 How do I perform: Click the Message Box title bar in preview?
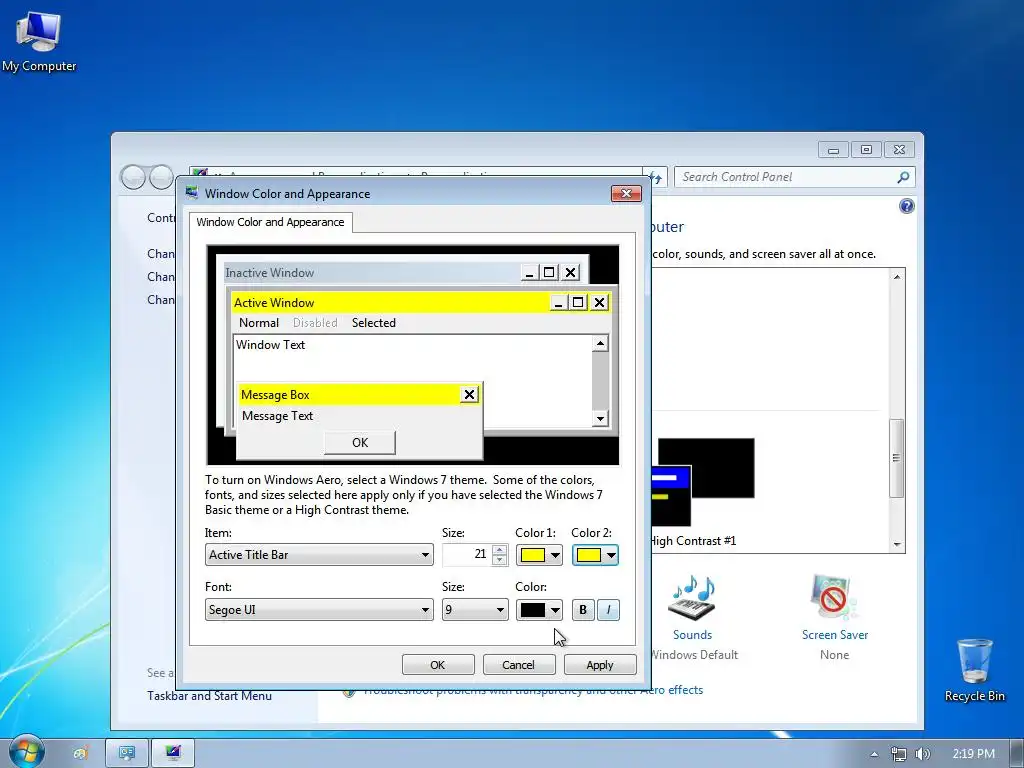(359, 394)
